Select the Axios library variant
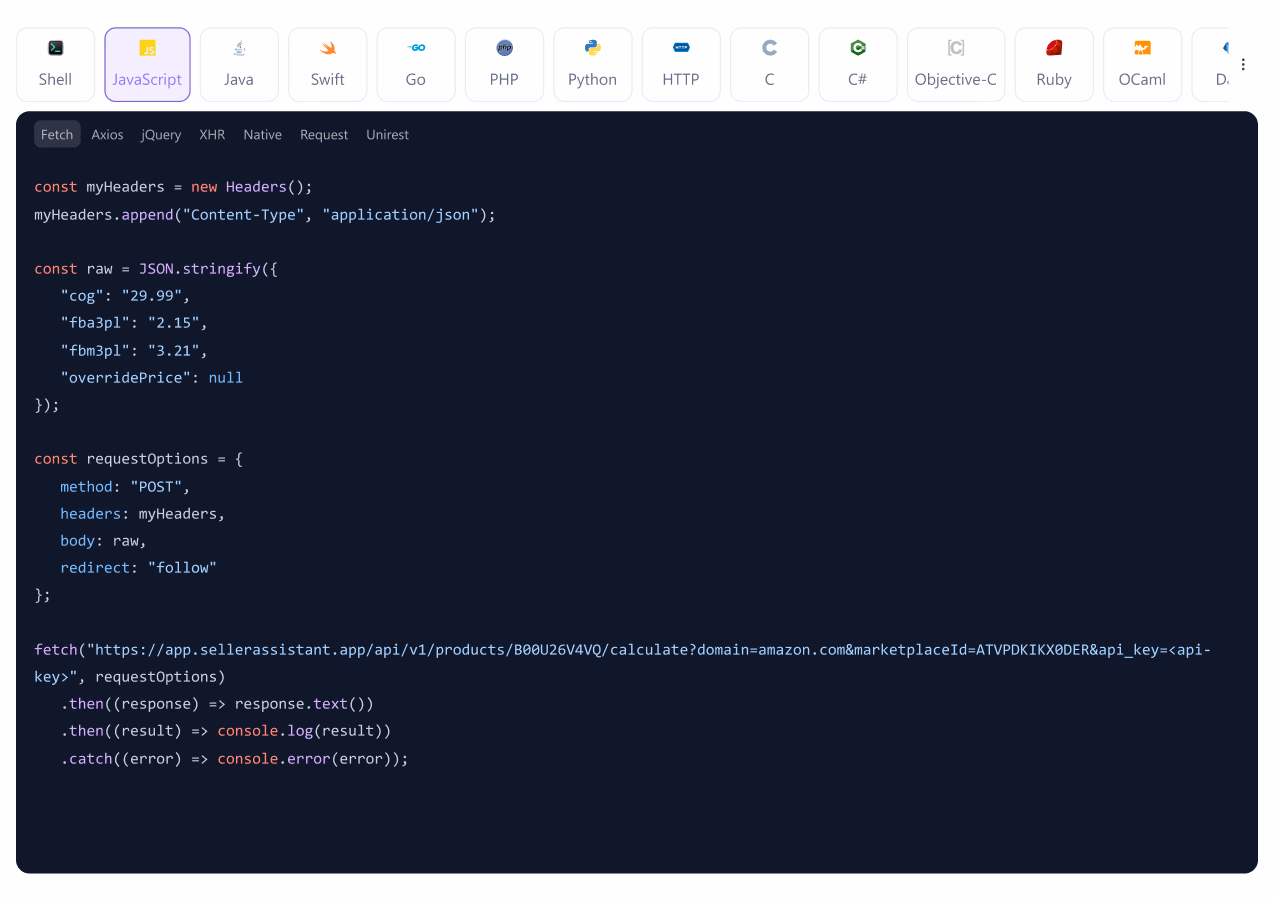The height and width of the screenshot is (900, 1274). click(x=107, y=134)
